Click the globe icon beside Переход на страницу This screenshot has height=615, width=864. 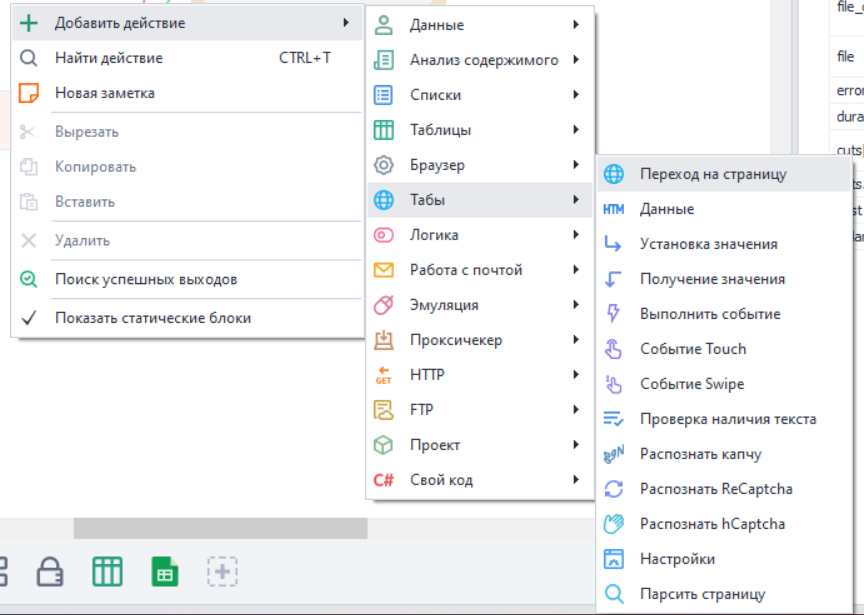(613, 174)
